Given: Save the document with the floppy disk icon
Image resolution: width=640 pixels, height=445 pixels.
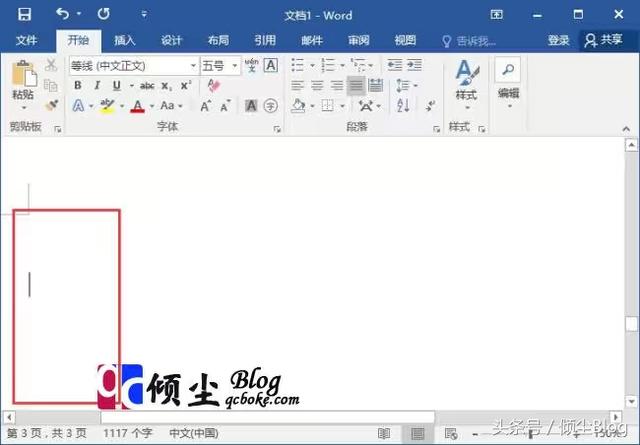Looking at the screenshot, I should [x=24, y=14].
